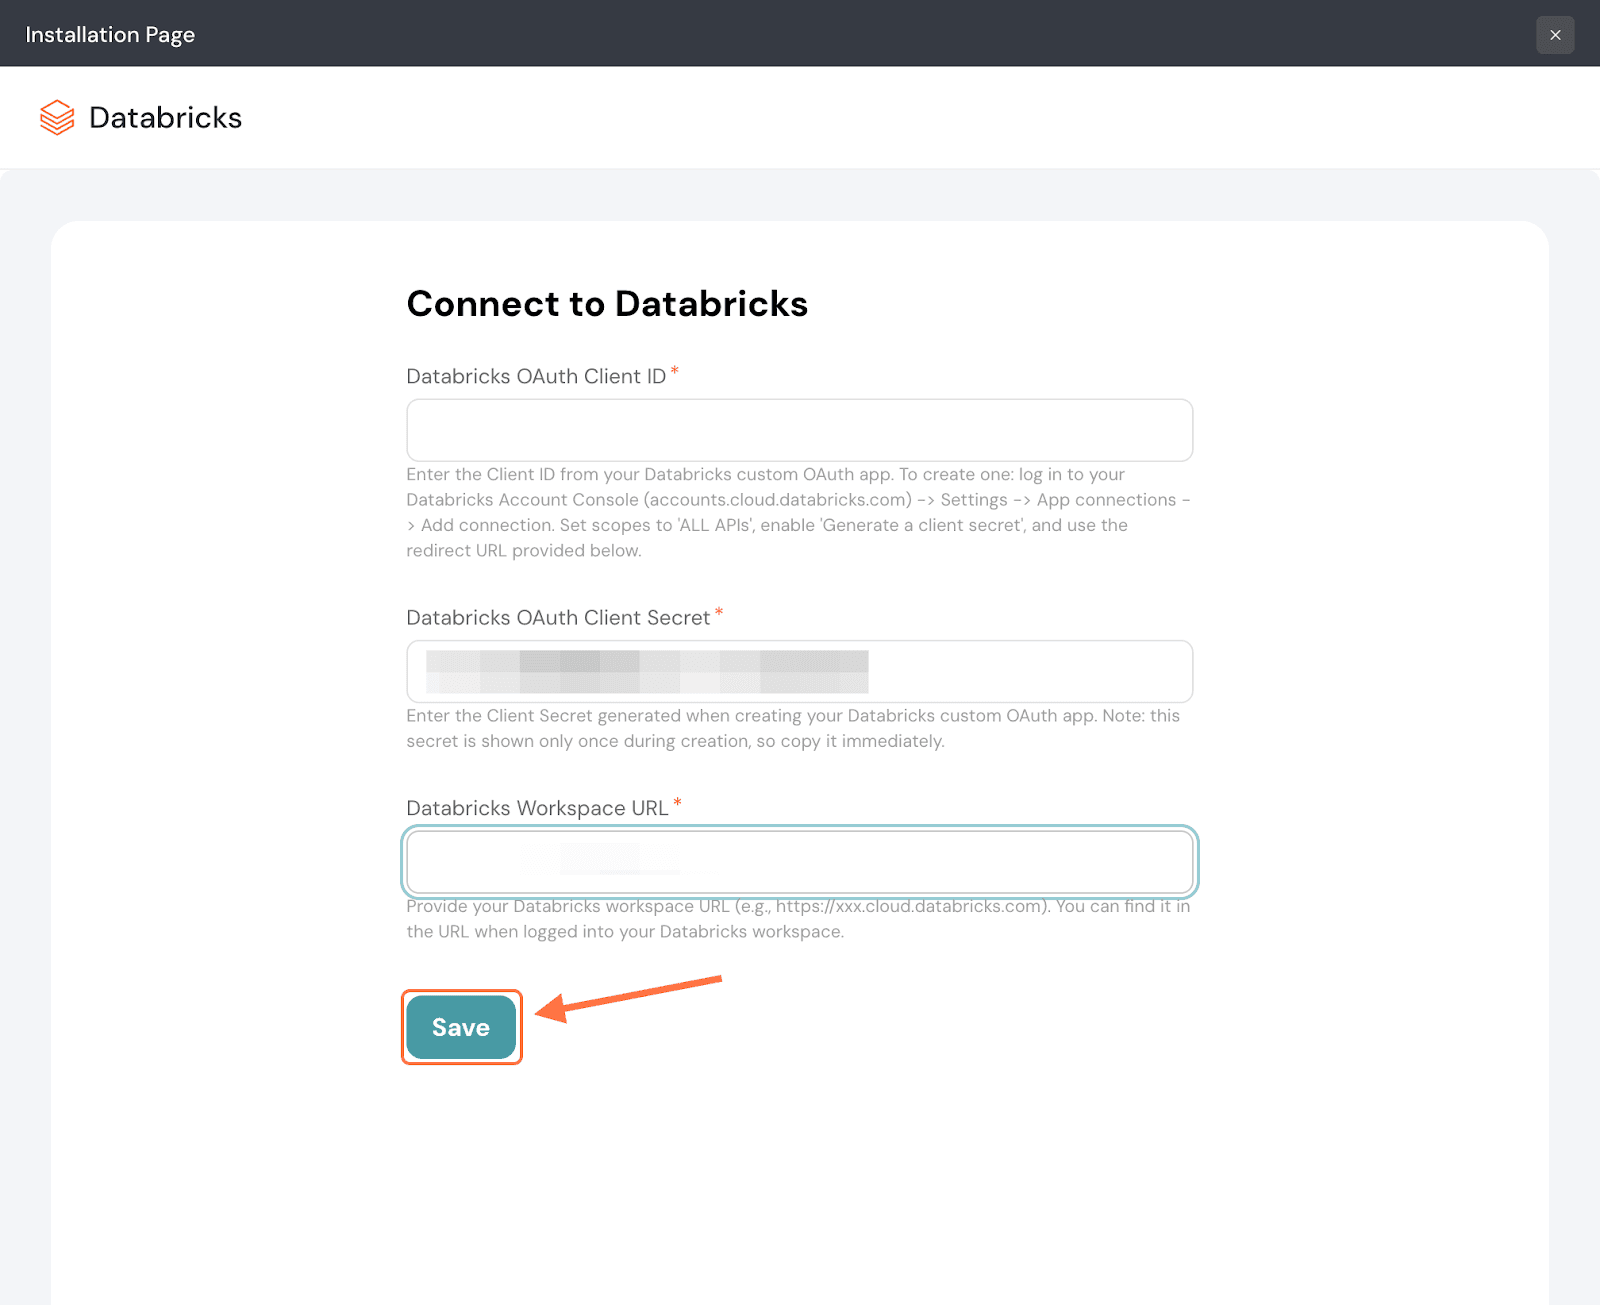Click the required asterisk next to Client Secret
This screenshot has height=1305, width=1600.
coord(719,613)
